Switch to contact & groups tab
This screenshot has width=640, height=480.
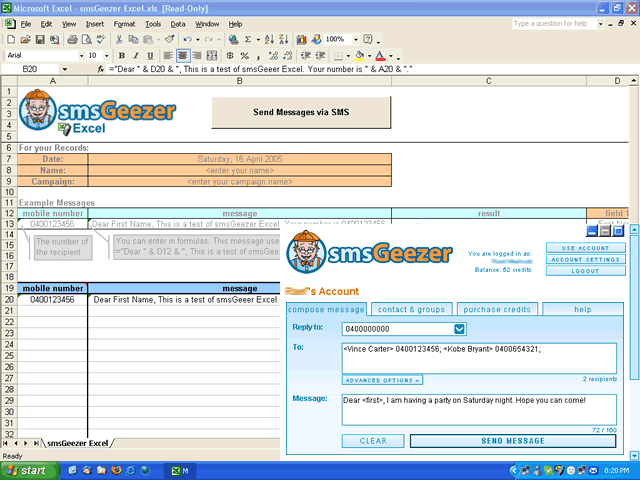click(411, 309)
